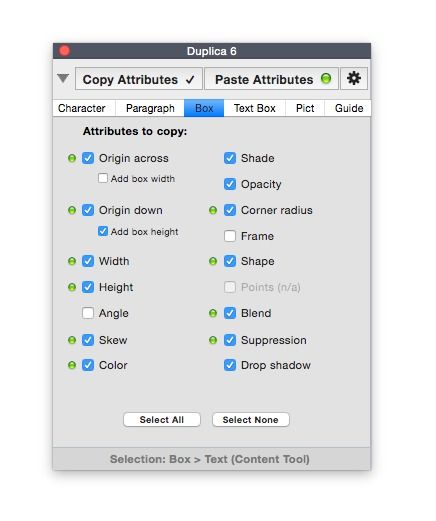Click green dot beside Origin across

[72, 158]
